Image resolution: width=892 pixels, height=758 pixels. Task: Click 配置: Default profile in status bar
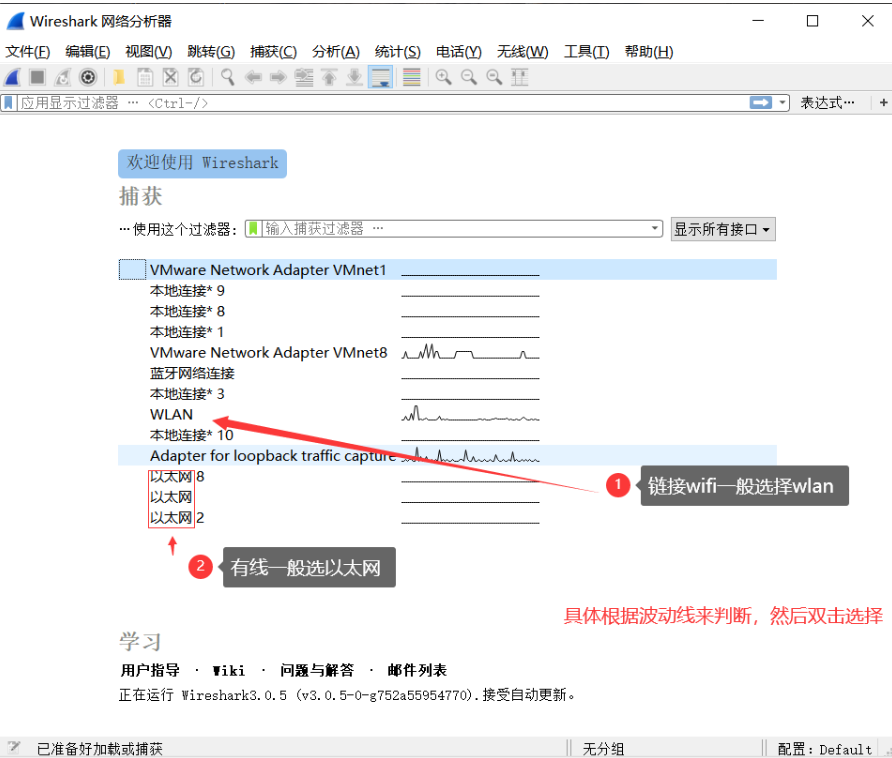point(825,749)
